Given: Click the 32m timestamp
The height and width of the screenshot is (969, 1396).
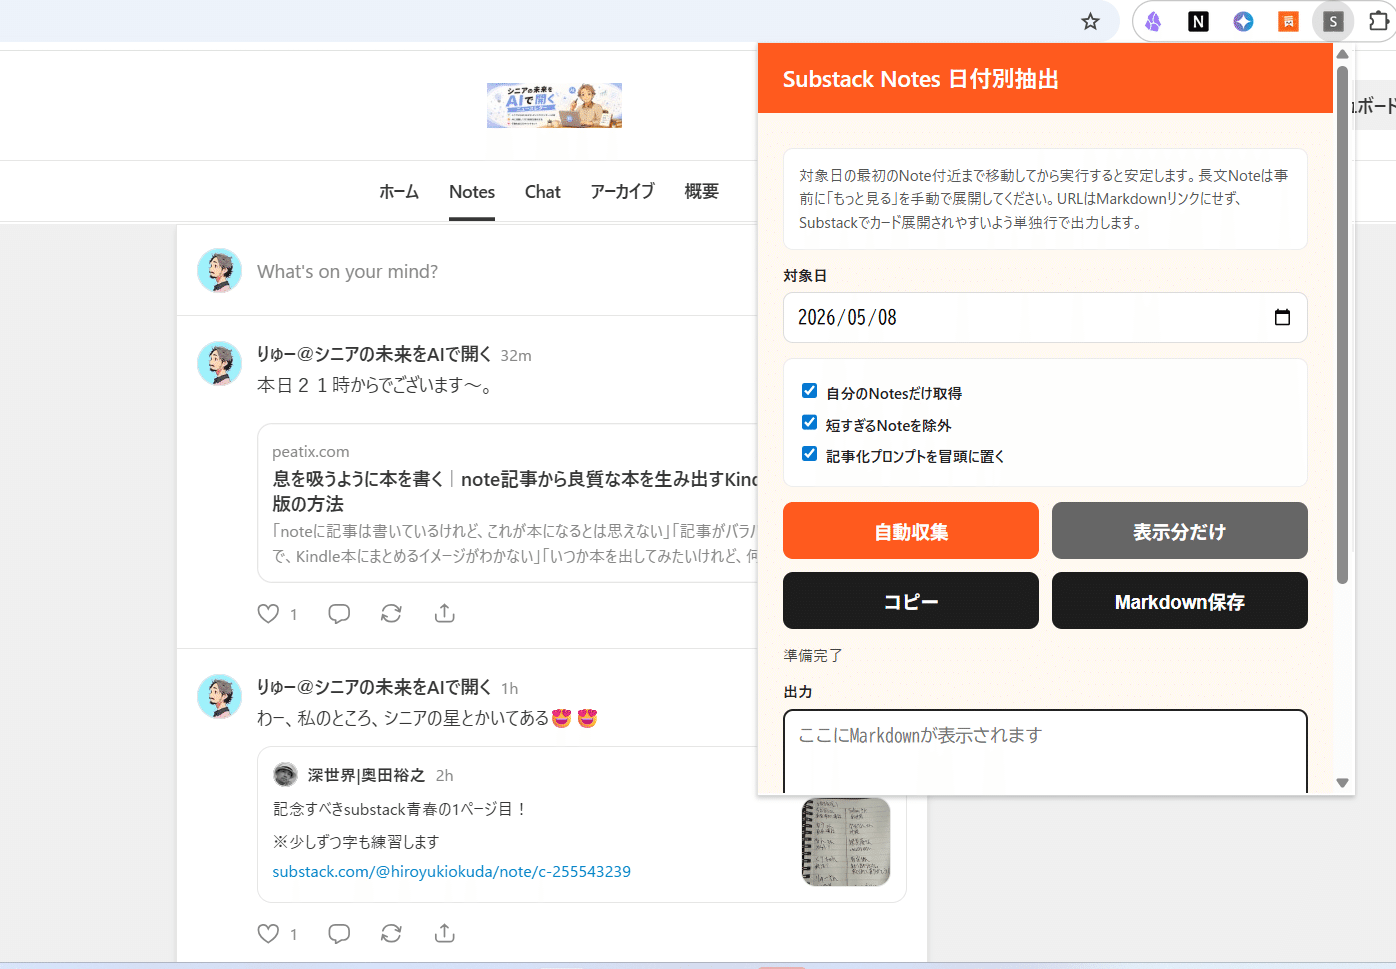Looking at the screenshot, I should tap(516, 355).
